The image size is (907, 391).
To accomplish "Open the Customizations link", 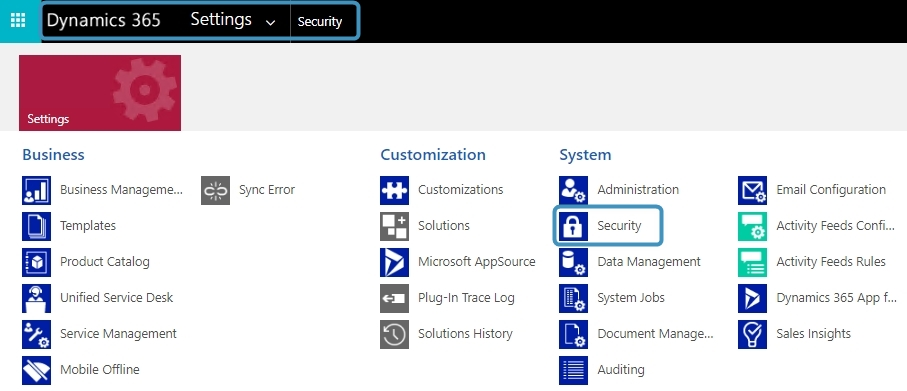I will [460, 190].
